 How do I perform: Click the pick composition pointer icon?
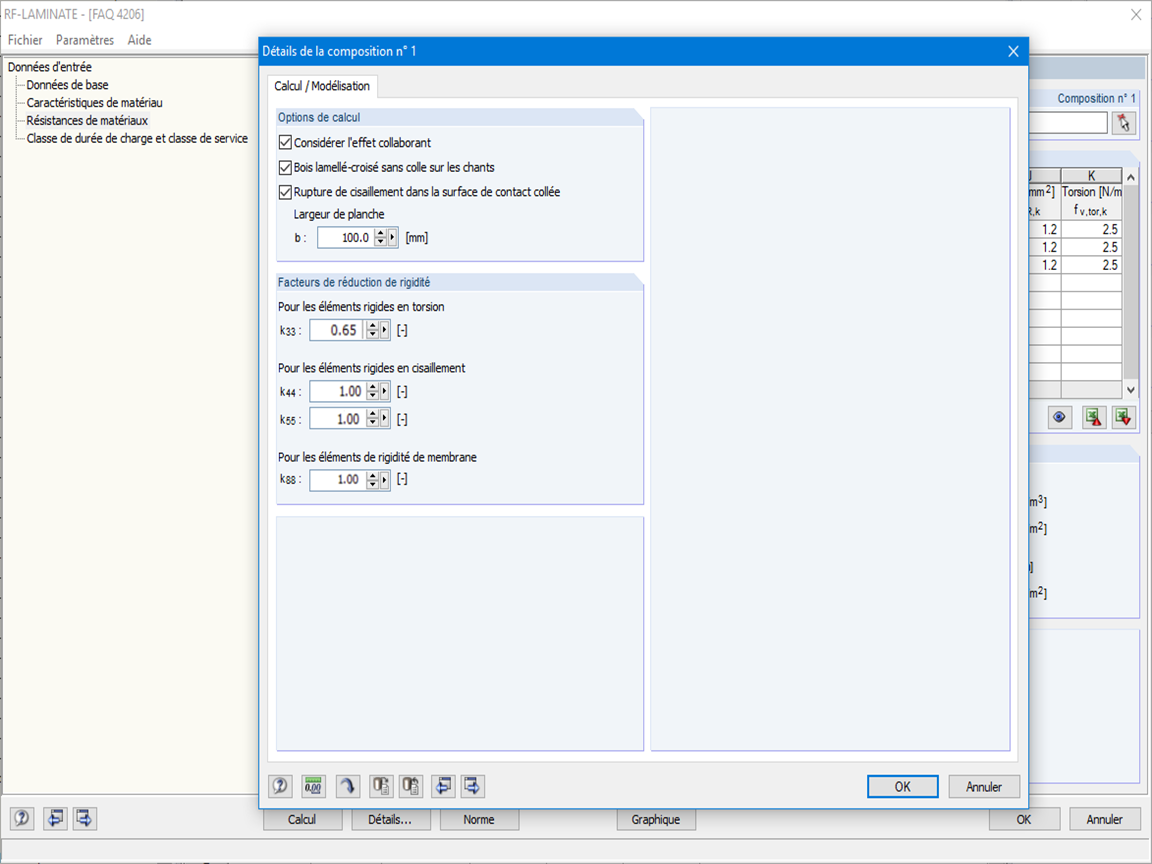(1123, 123)
